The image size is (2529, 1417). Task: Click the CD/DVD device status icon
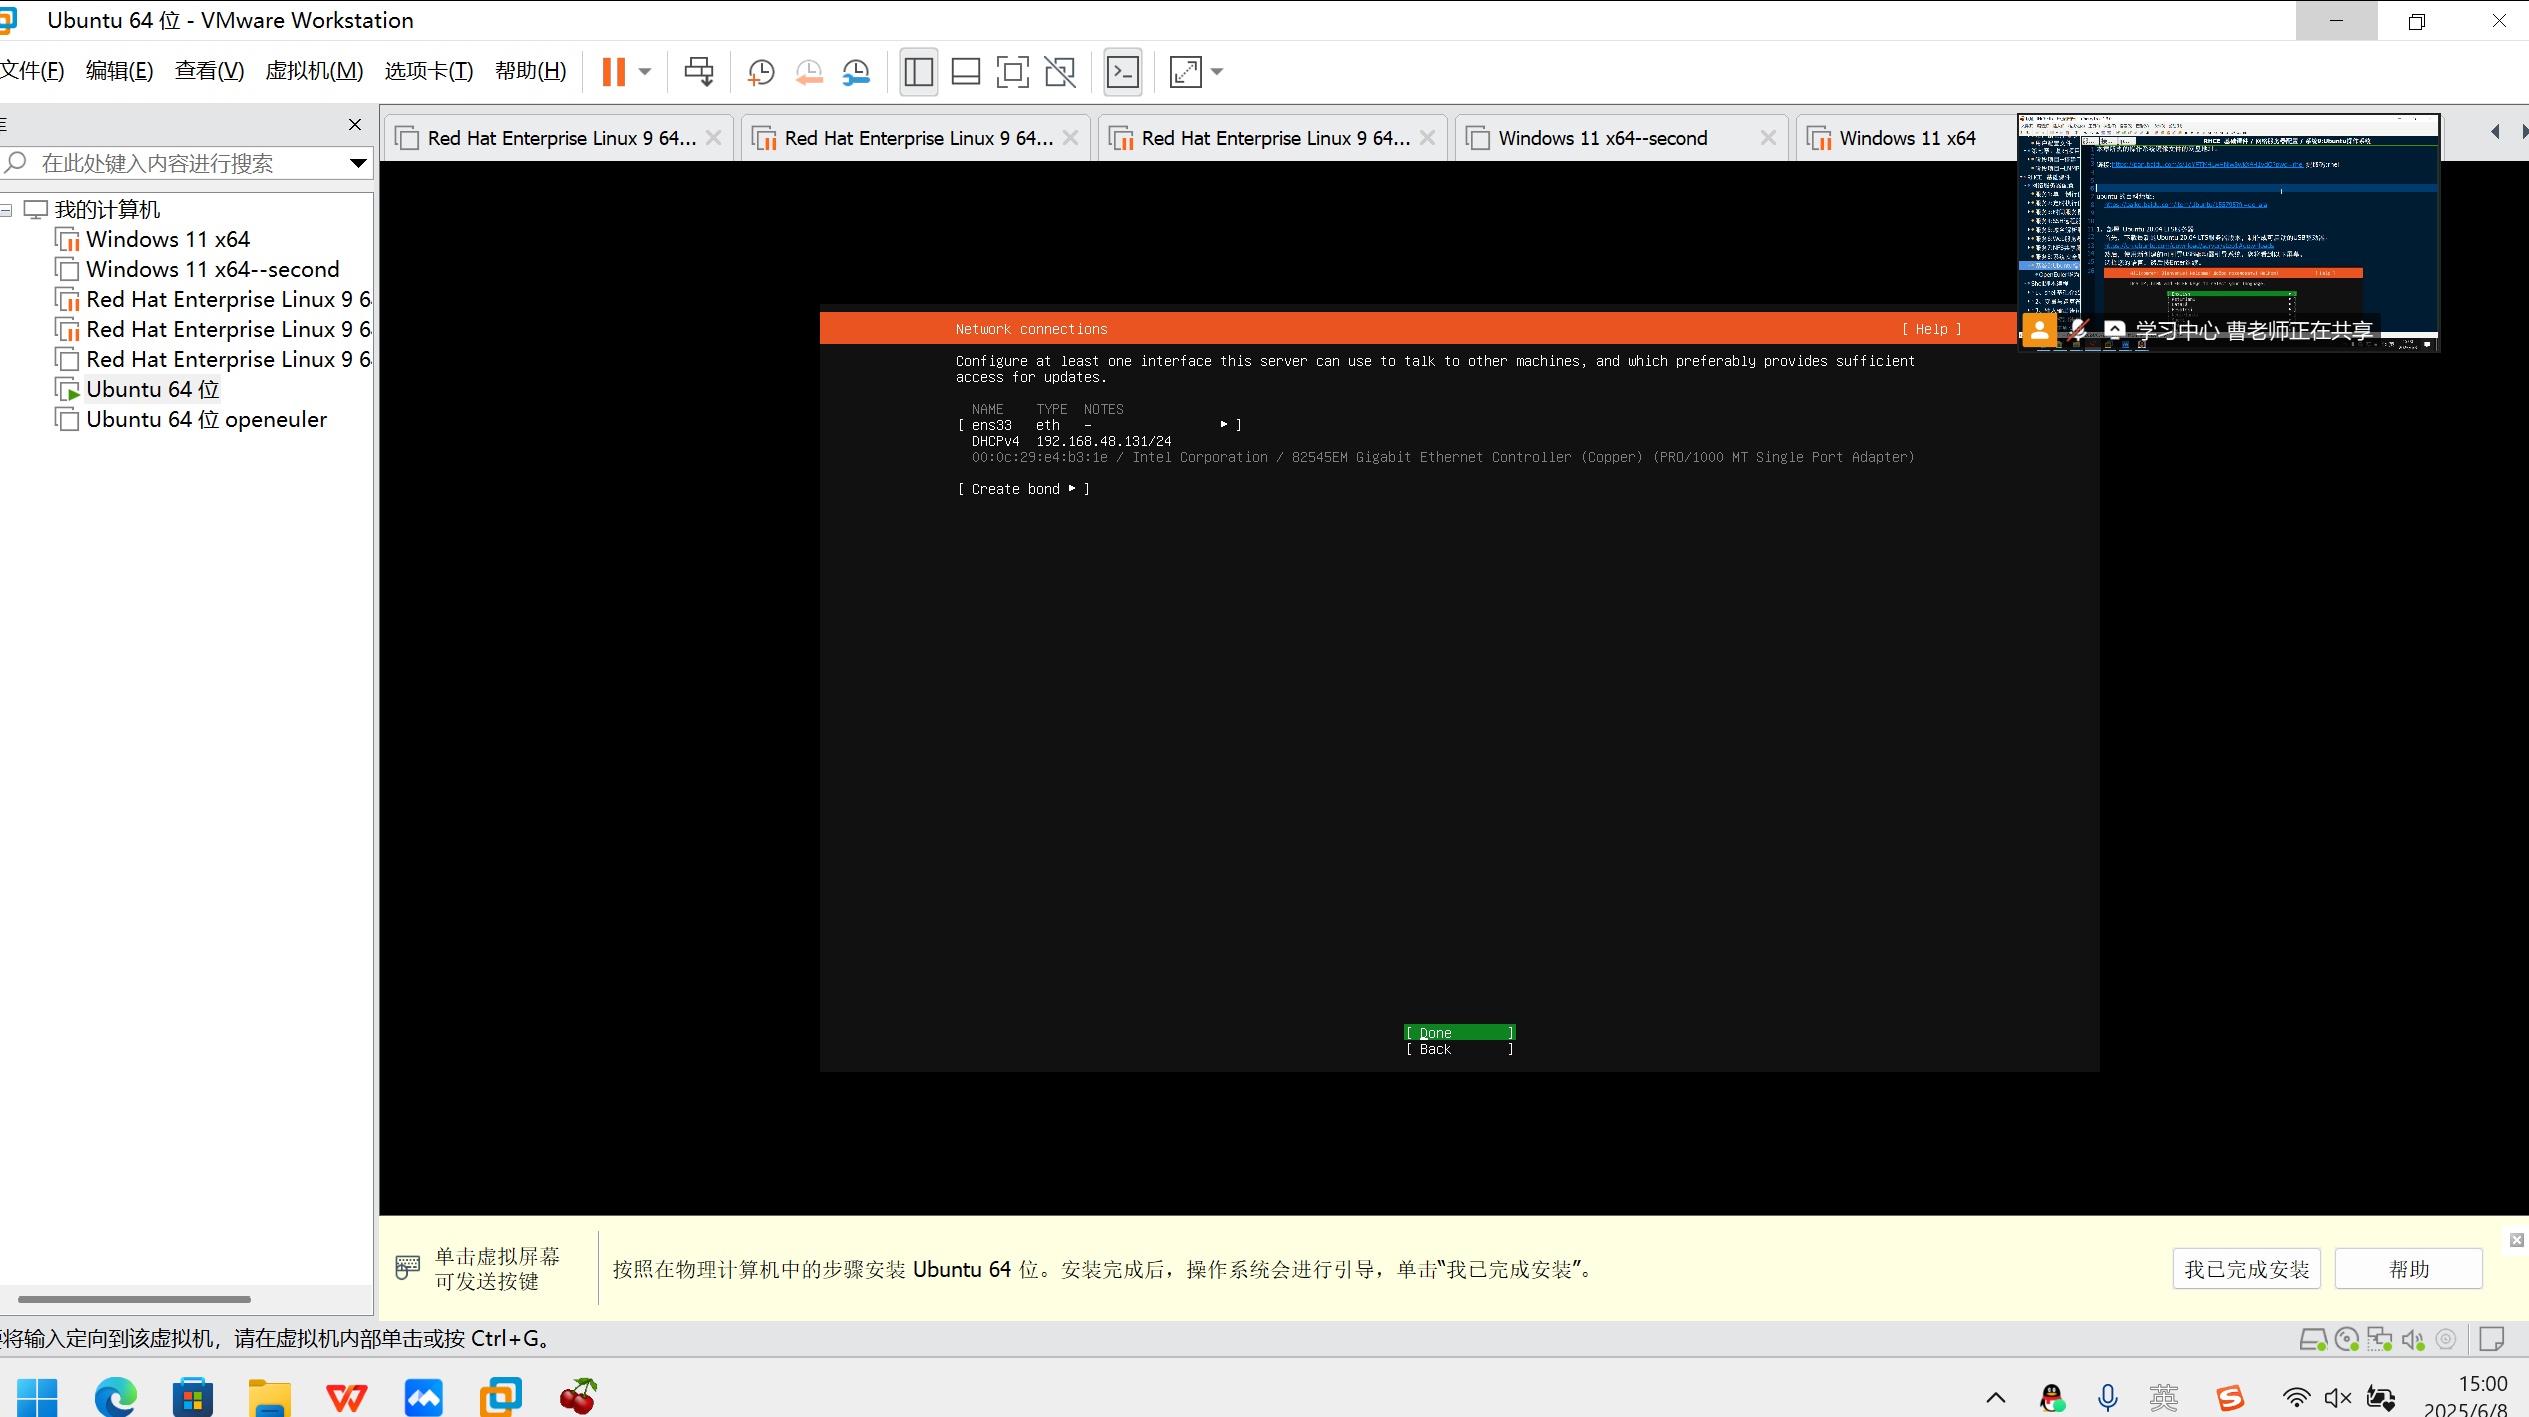(2346, 1339)
